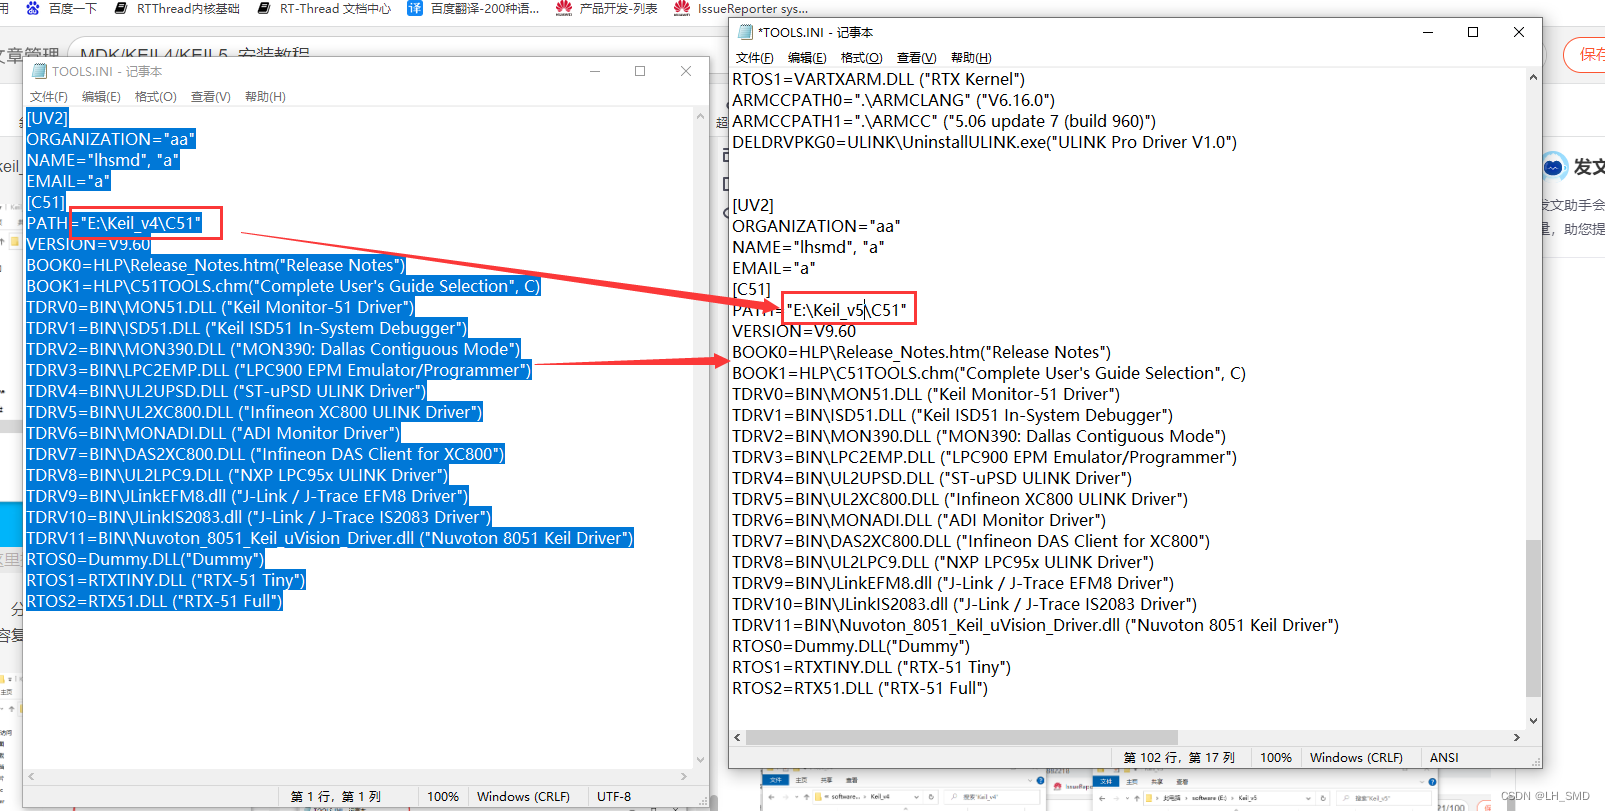
Task: Click the horizontal scrollbar thumb in right Notepad
Action: (961, 737)
